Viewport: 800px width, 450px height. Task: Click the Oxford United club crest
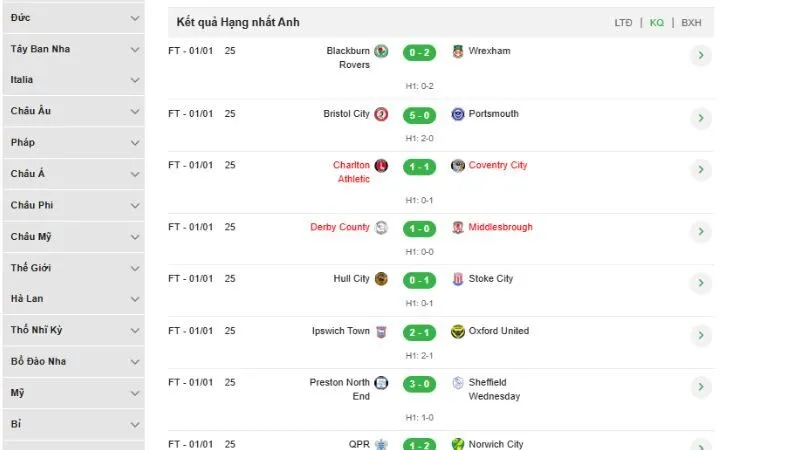(x=458, y=331)
